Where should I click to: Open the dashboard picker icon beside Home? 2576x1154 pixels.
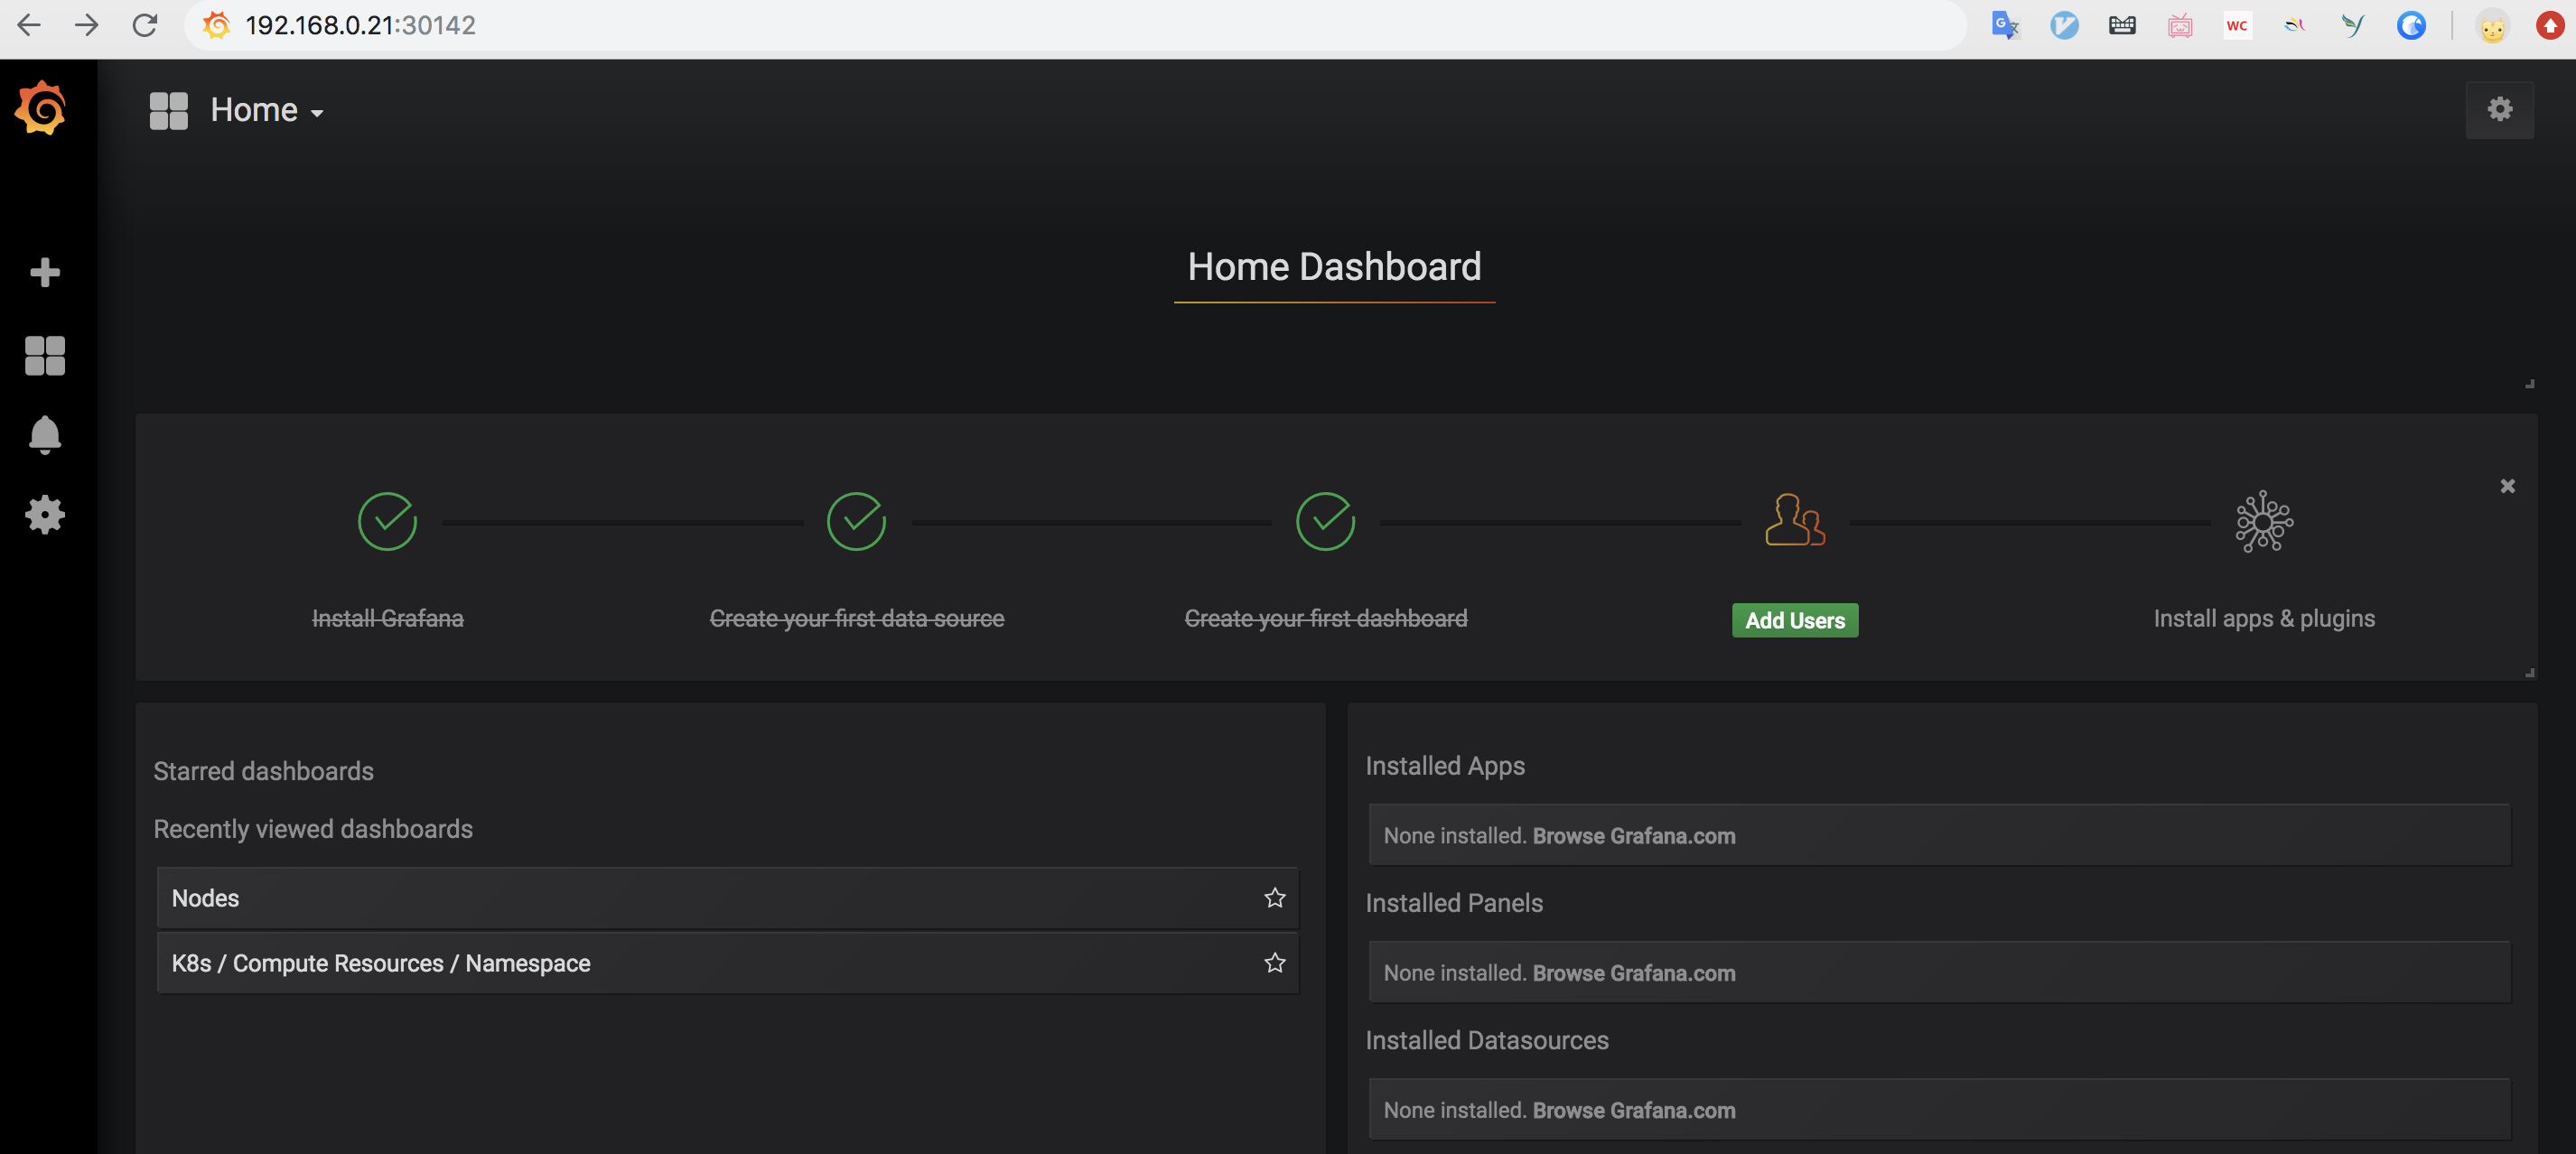tap(167, 110)
